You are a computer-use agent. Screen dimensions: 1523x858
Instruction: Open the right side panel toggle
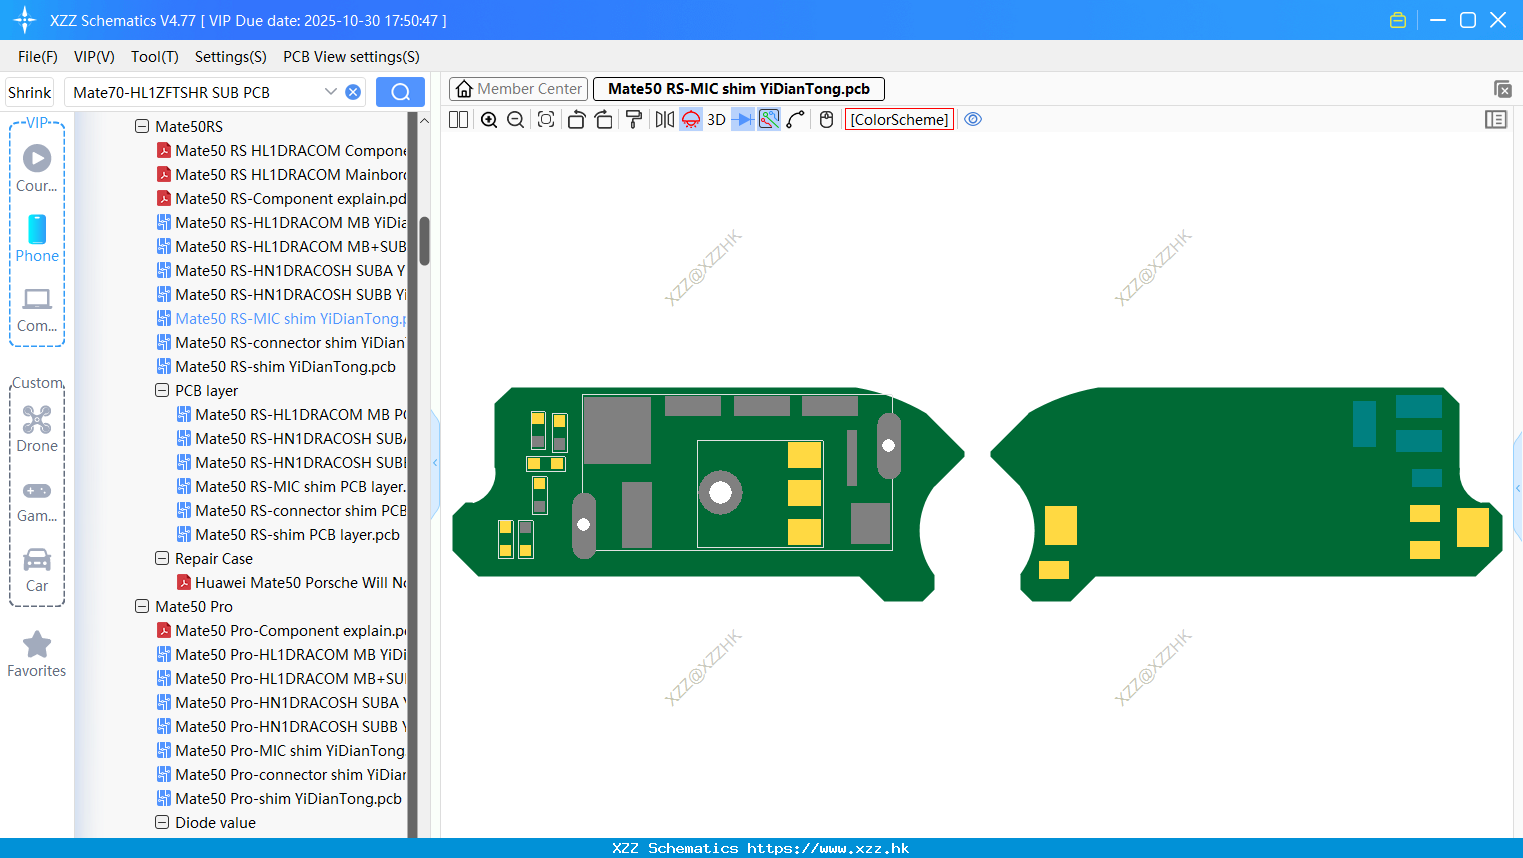(x=1496, y=119)
